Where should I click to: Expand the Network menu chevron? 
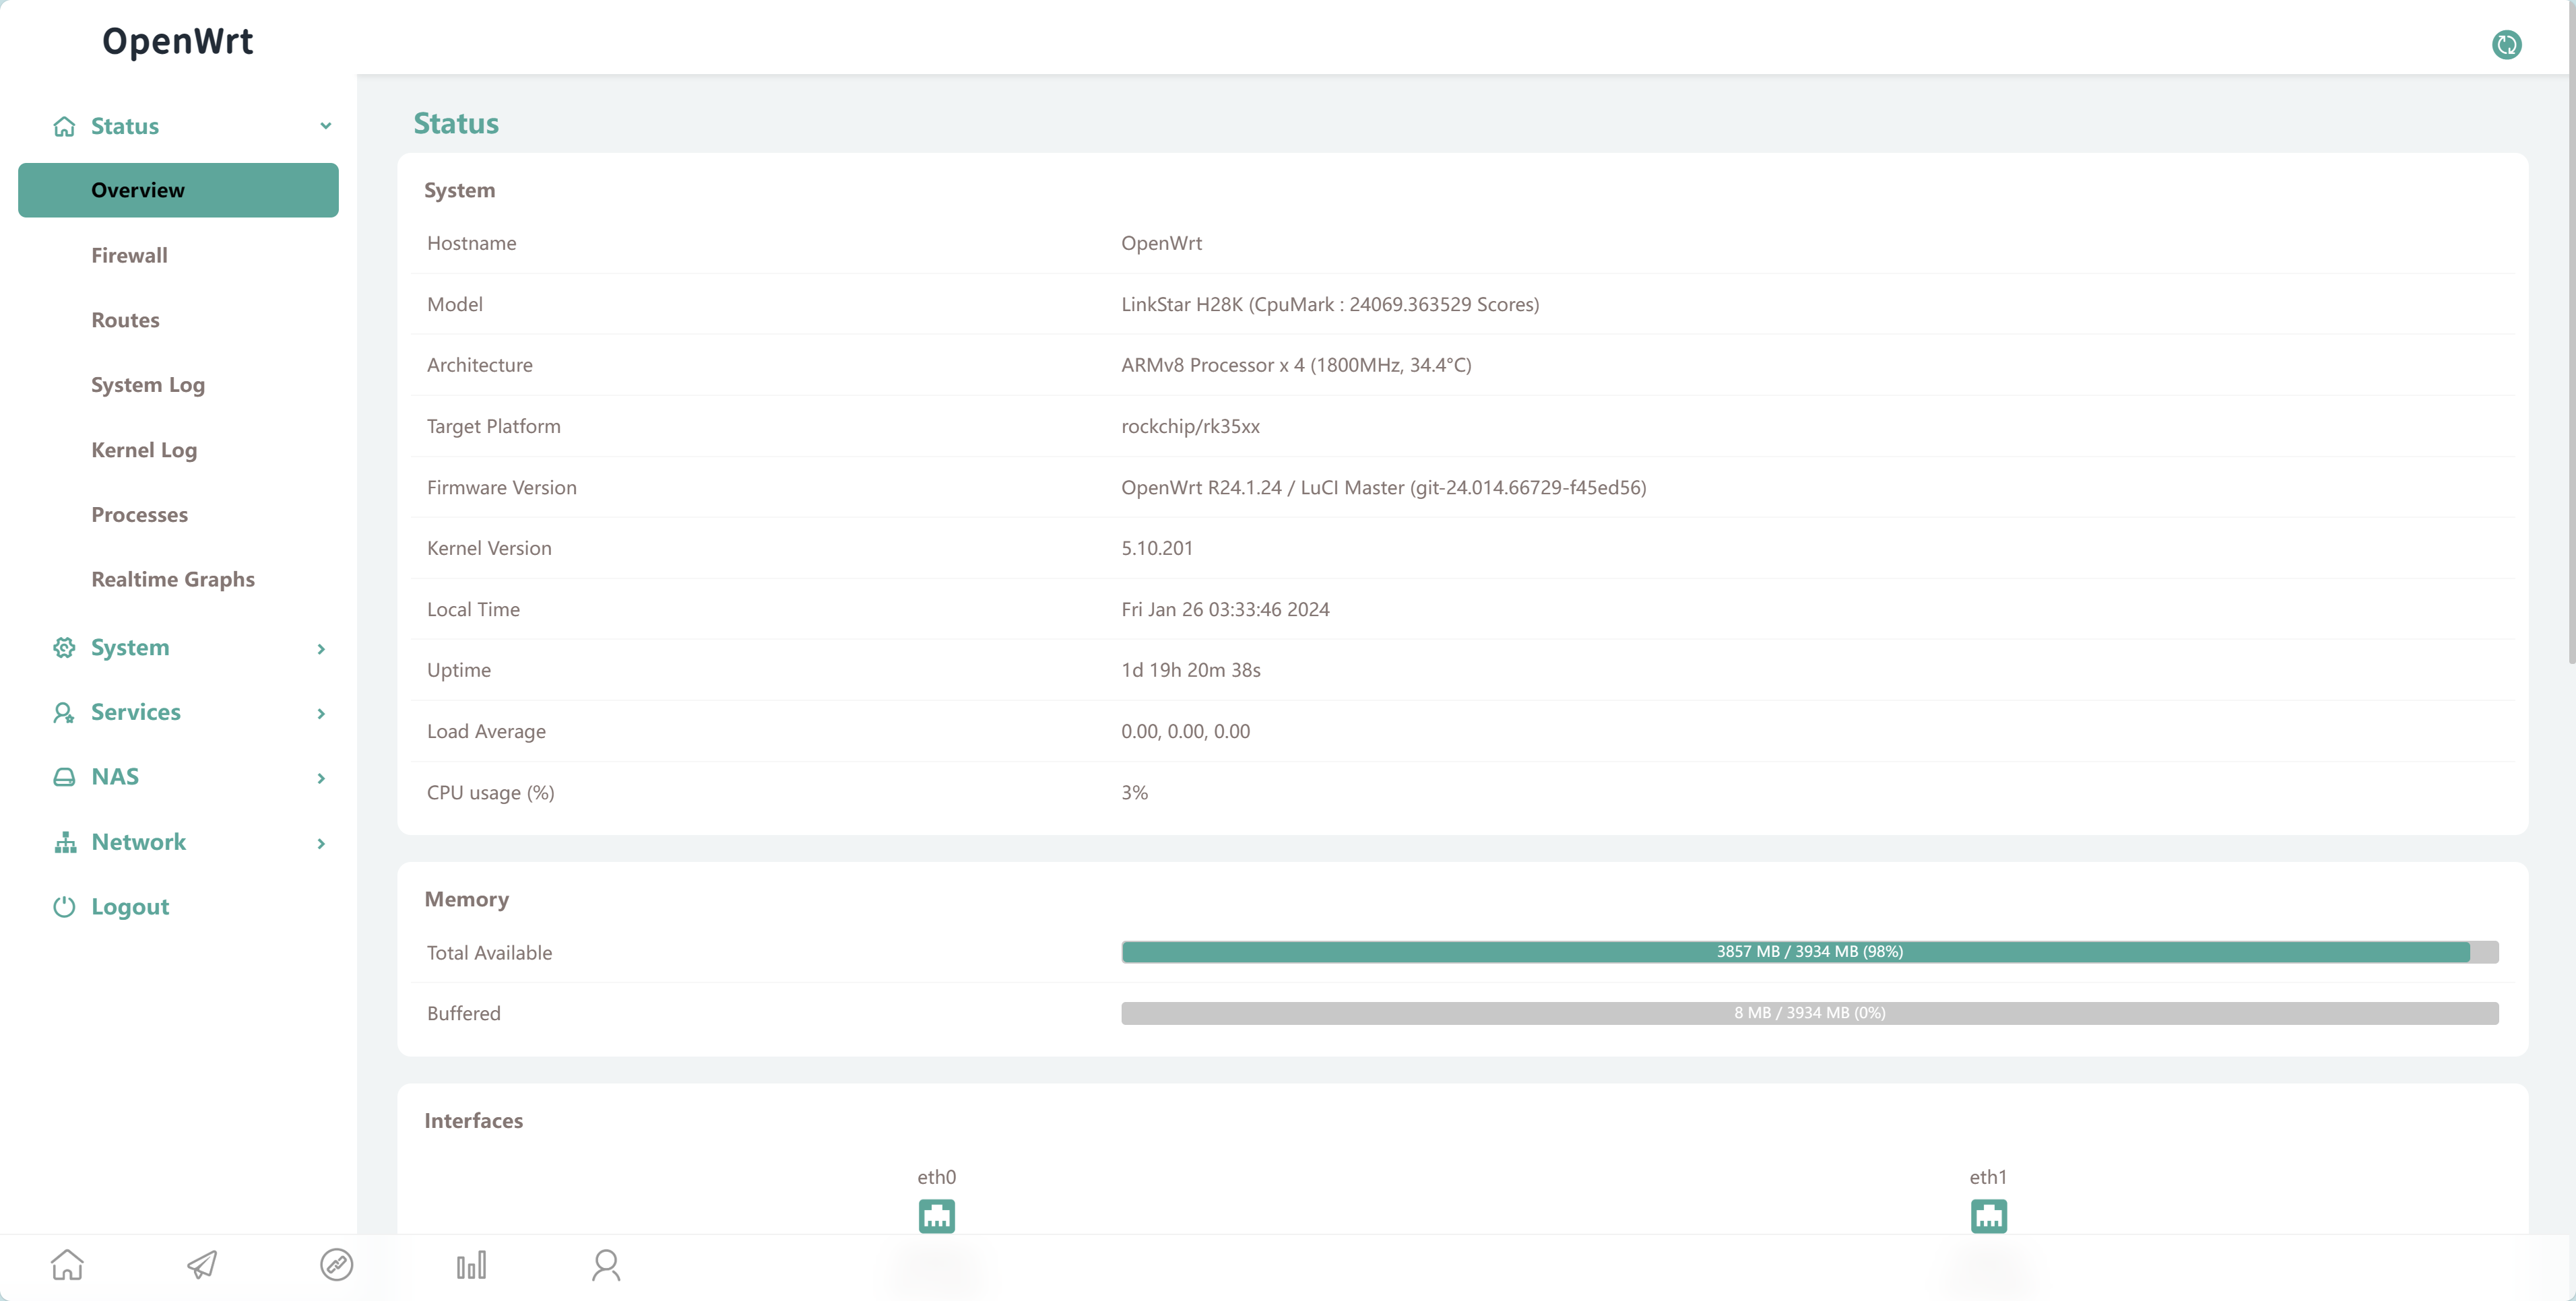point(321,843)
